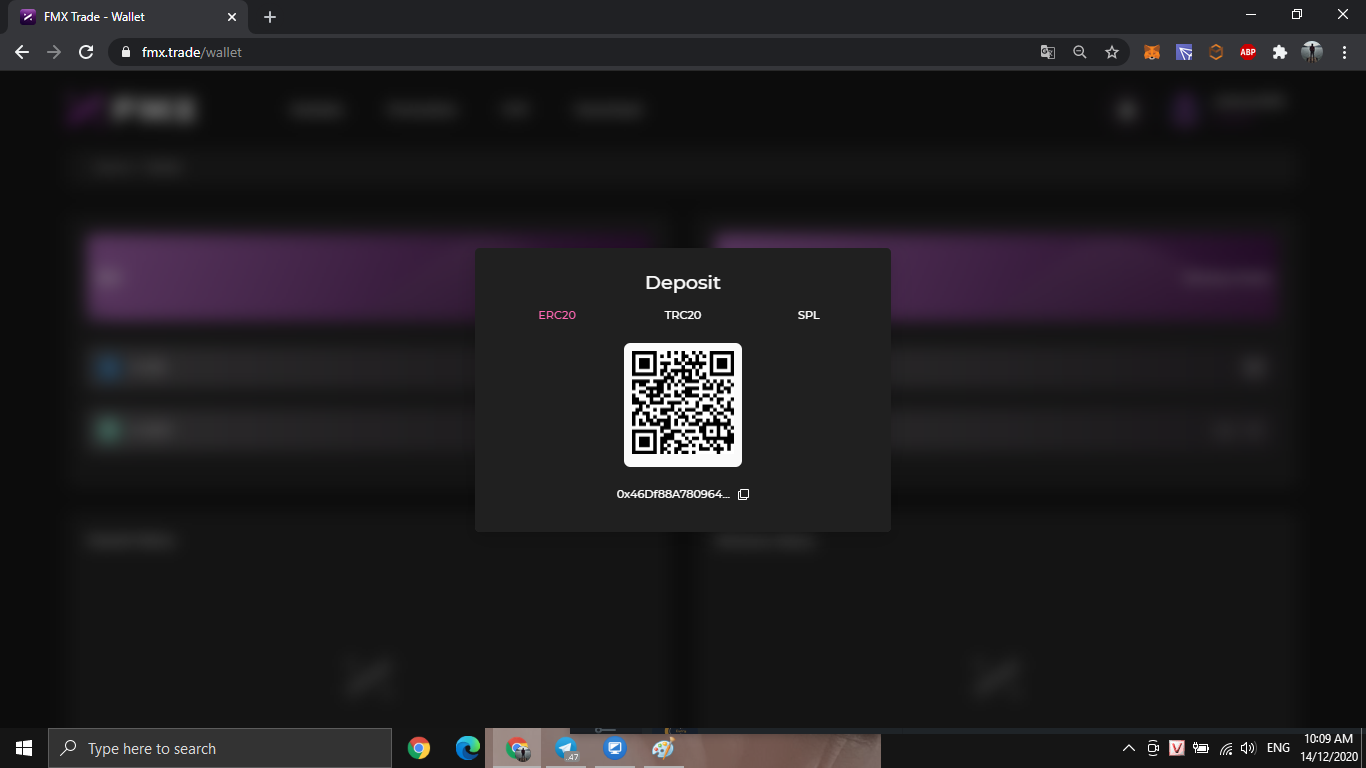
Task: Click the forward navigation arrow
Action: click(54, 52)
